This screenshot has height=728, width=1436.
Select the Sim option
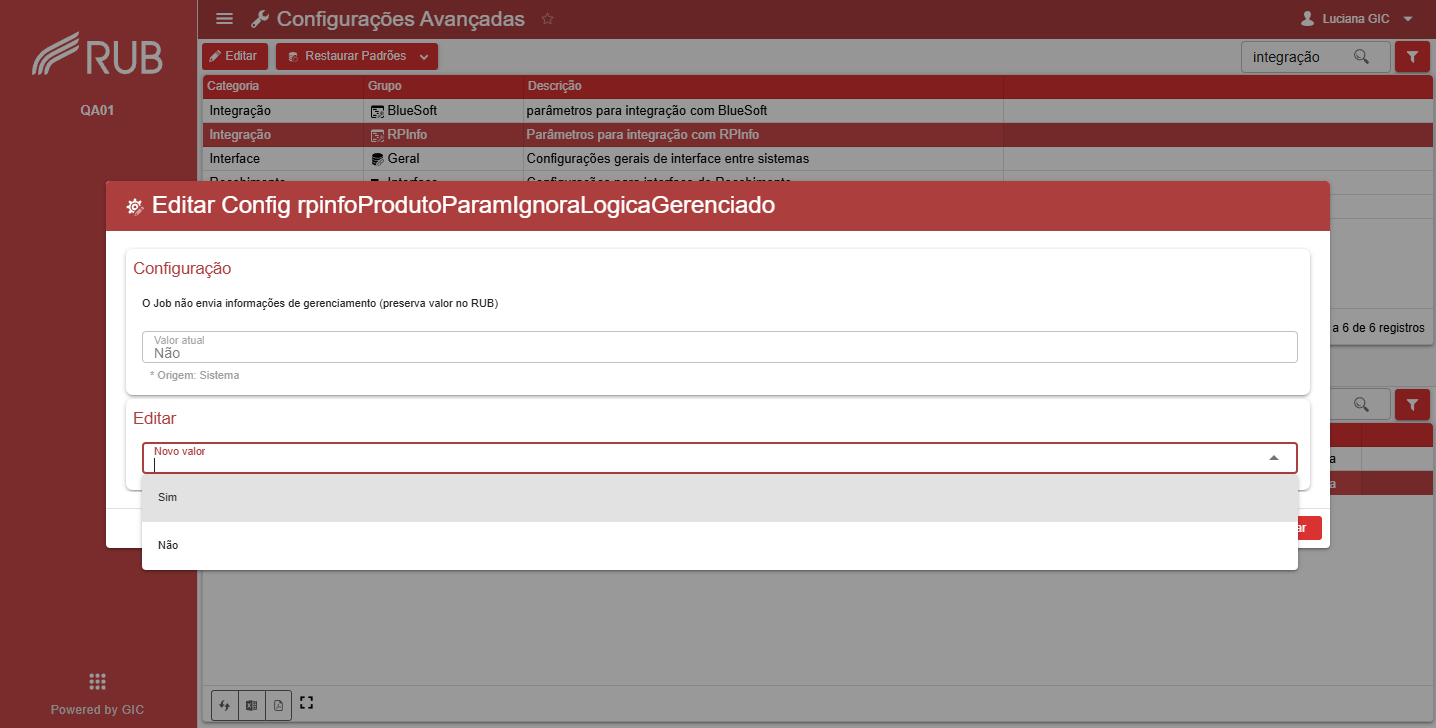[x=720, y=497]
